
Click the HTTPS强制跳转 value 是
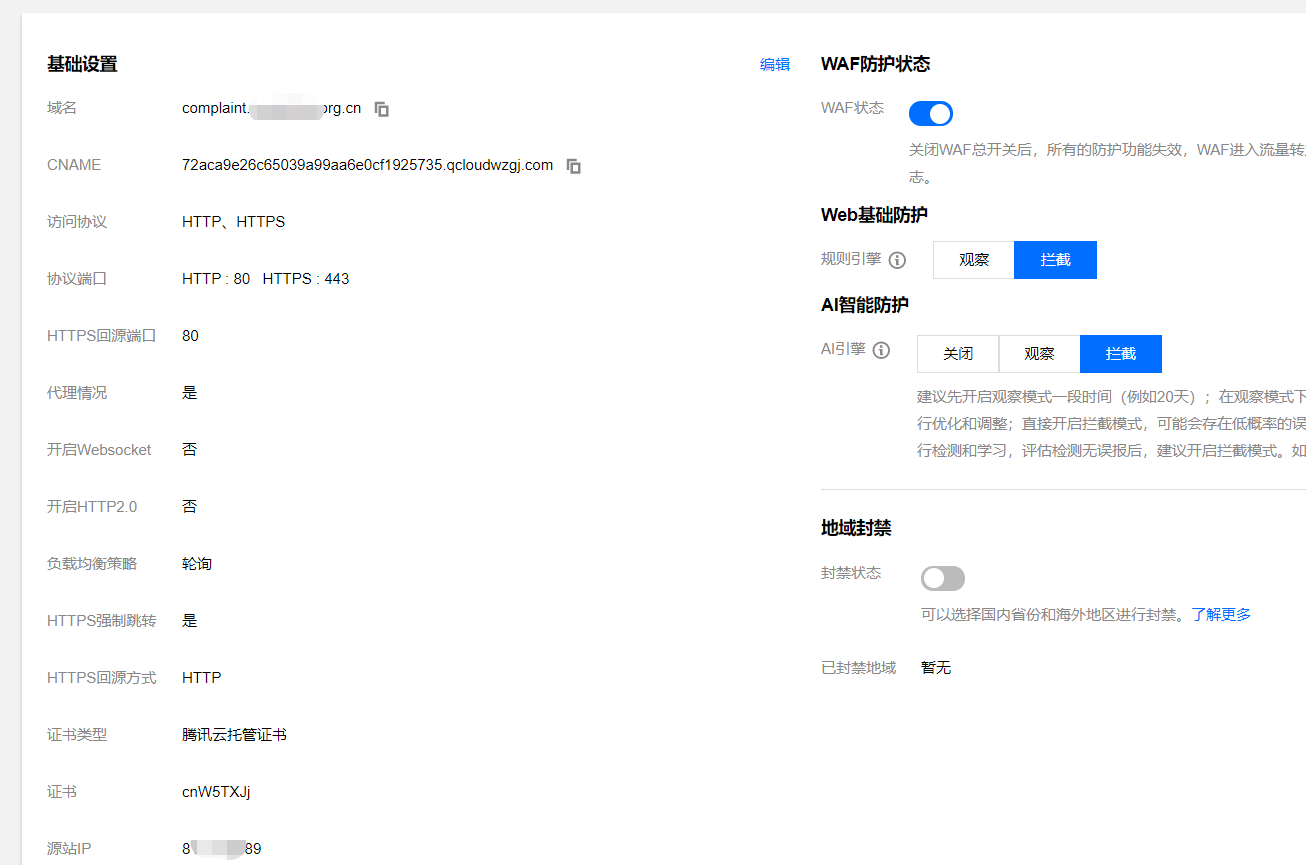pos(190,621)
